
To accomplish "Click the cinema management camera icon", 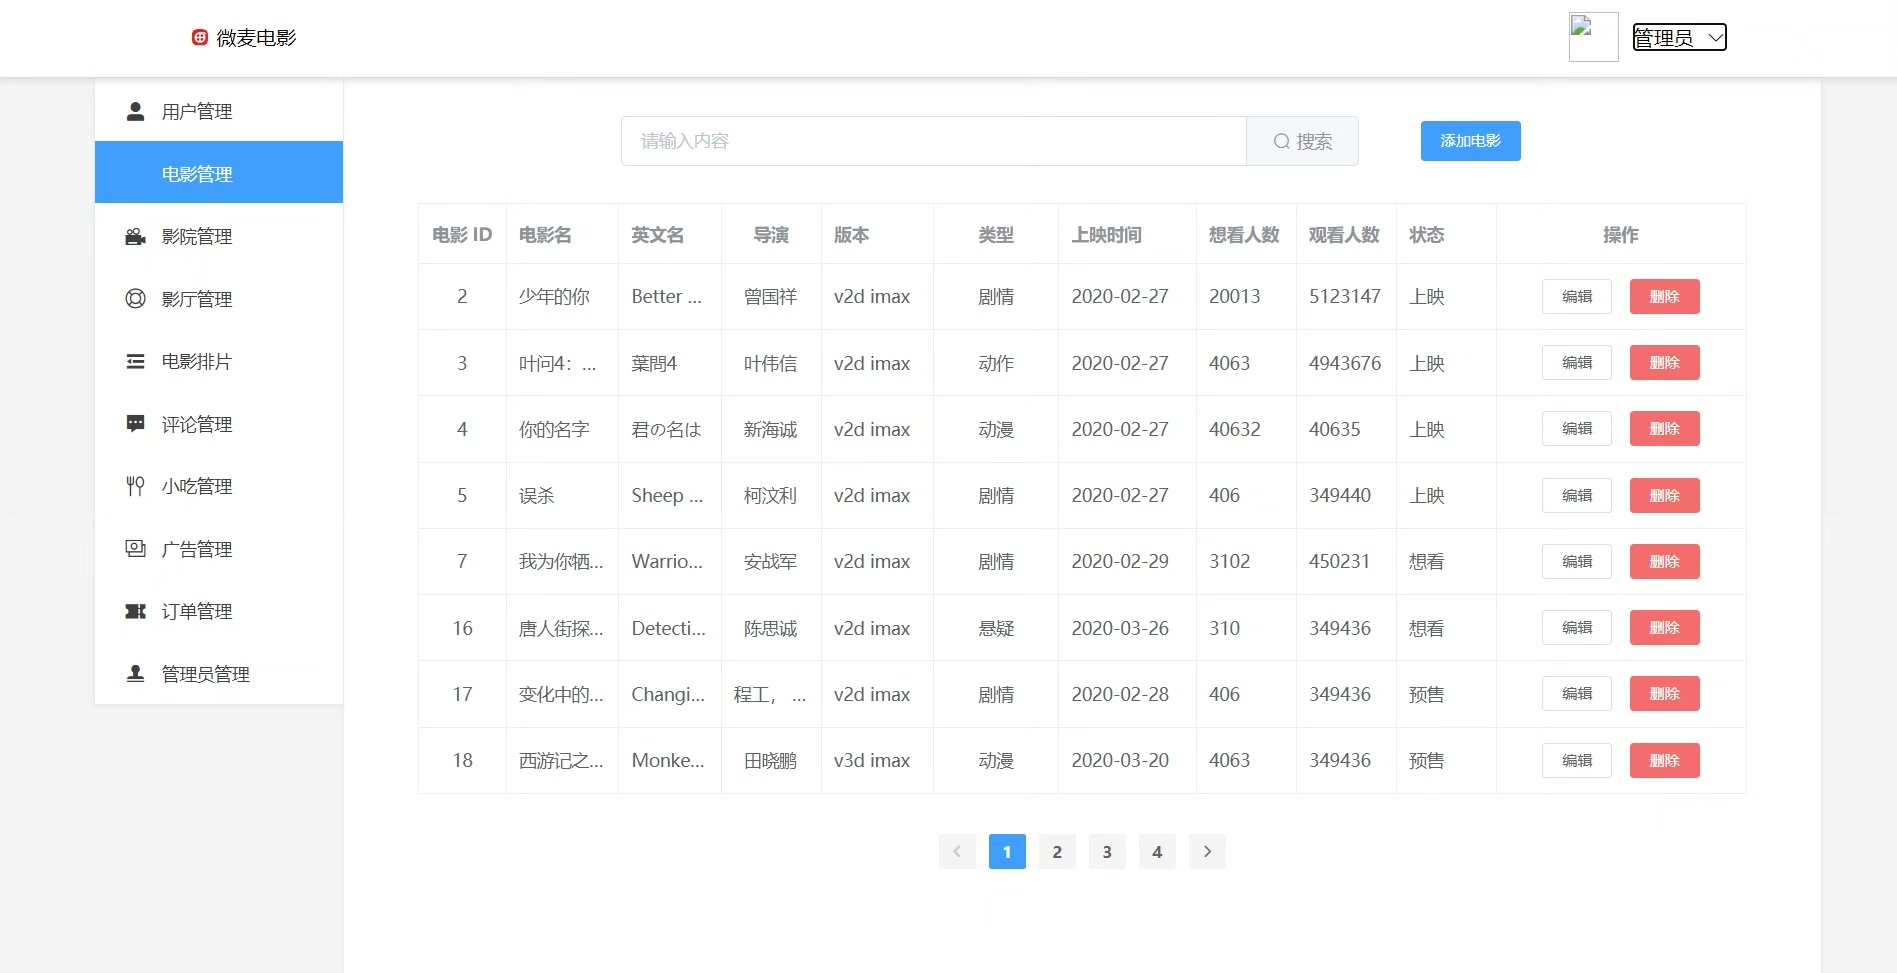I will point(135,237).
